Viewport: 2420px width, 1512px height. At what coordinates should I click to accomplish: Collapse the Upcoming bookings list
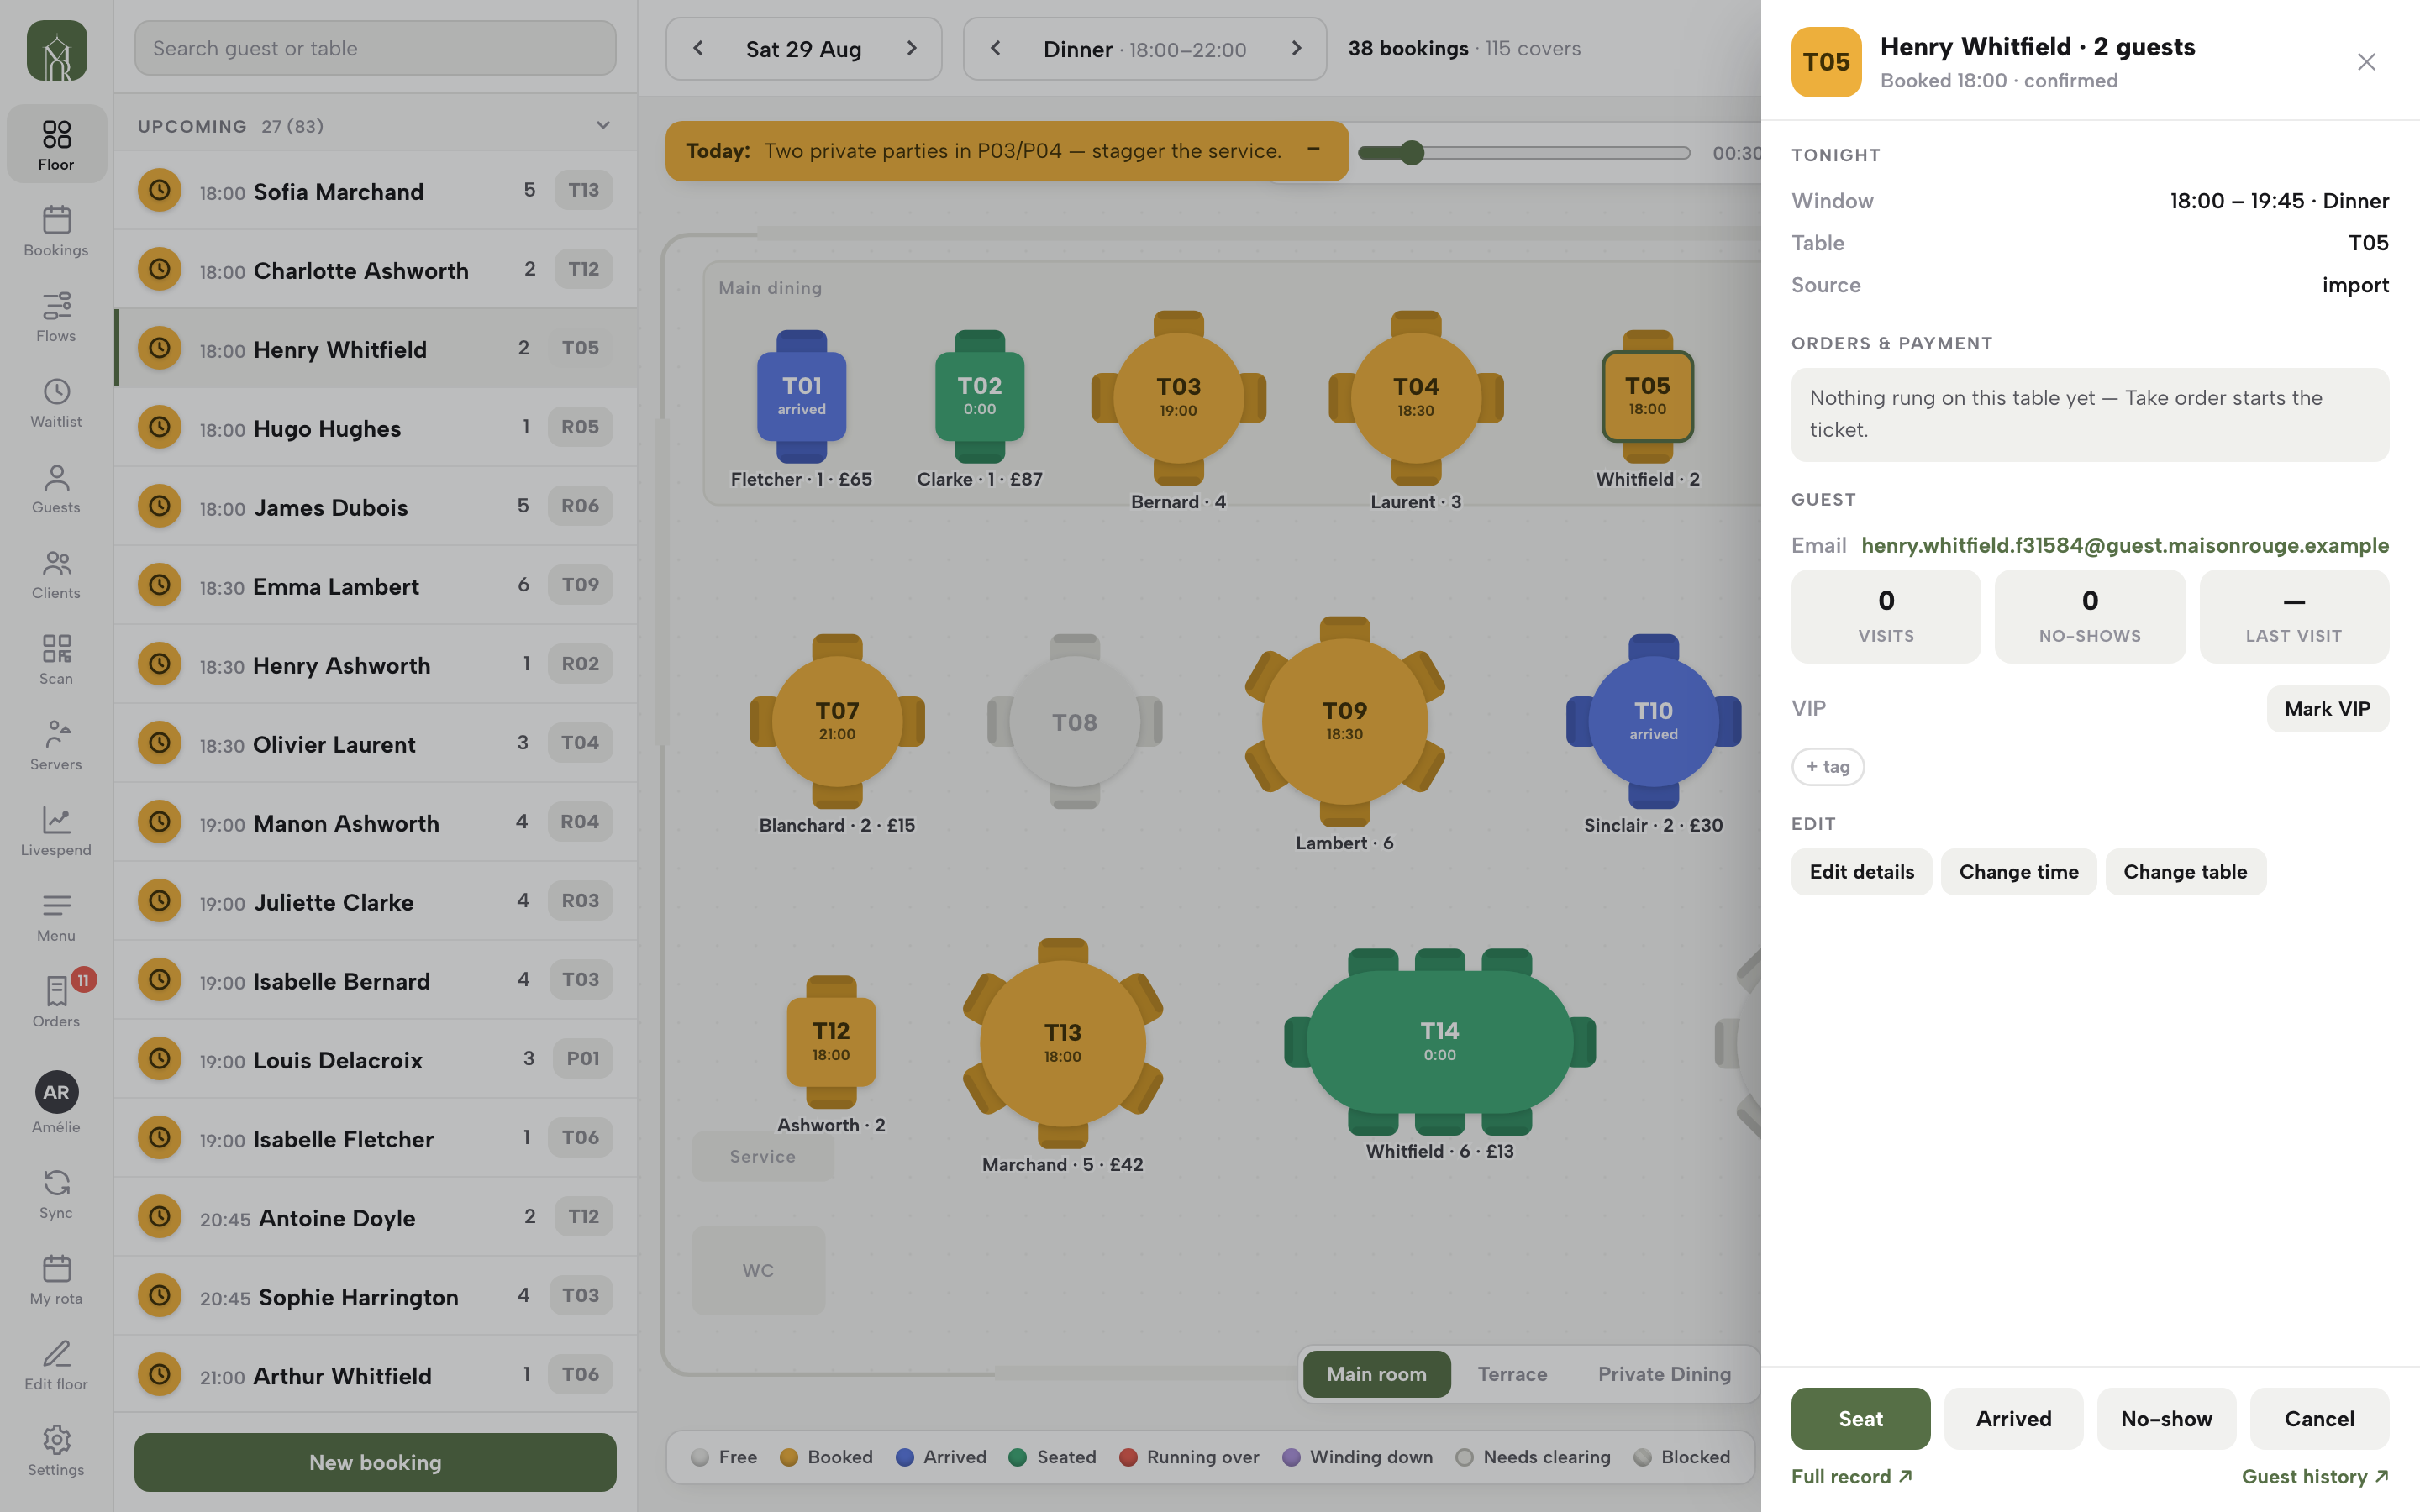point(603,125)
